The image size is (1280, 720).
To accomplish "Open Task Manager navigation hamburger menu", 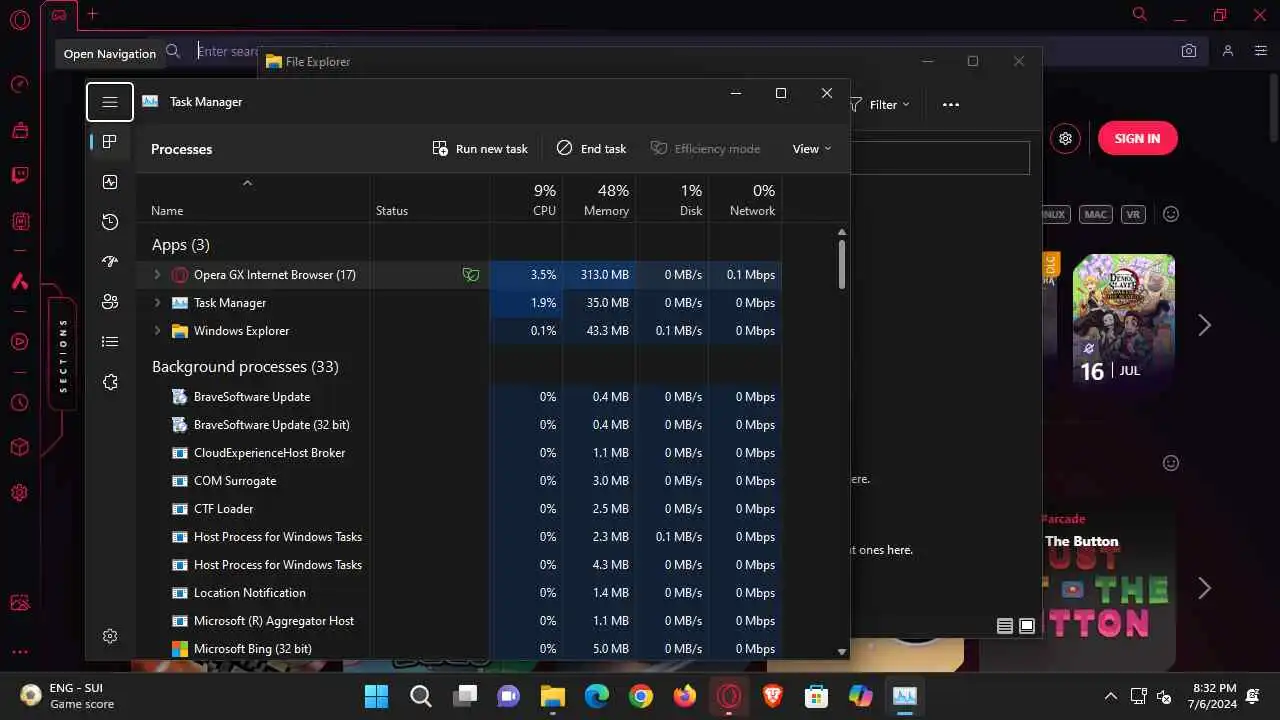I will (x=110, y=102).
